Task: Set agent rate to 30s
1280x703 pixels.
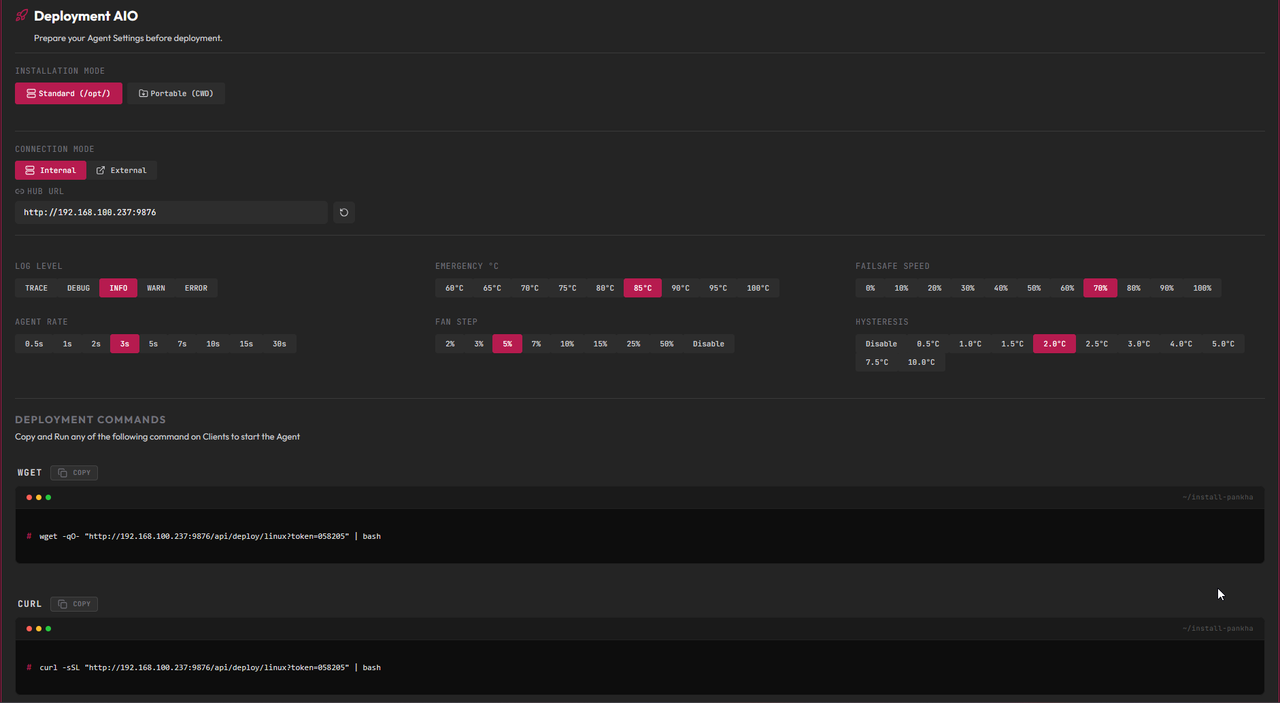Action: tap(279, 344)
